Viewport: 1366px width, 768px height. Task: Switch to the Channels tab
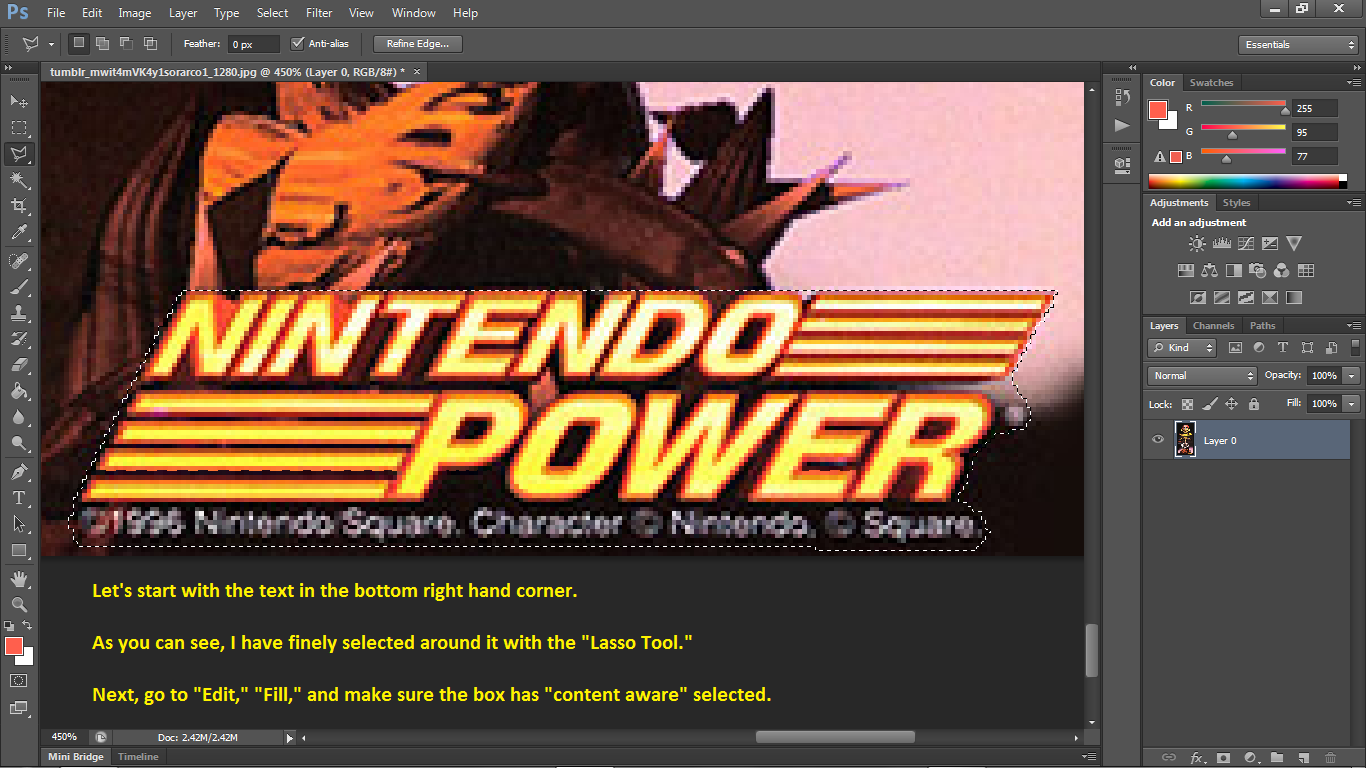coord(1213,326)
